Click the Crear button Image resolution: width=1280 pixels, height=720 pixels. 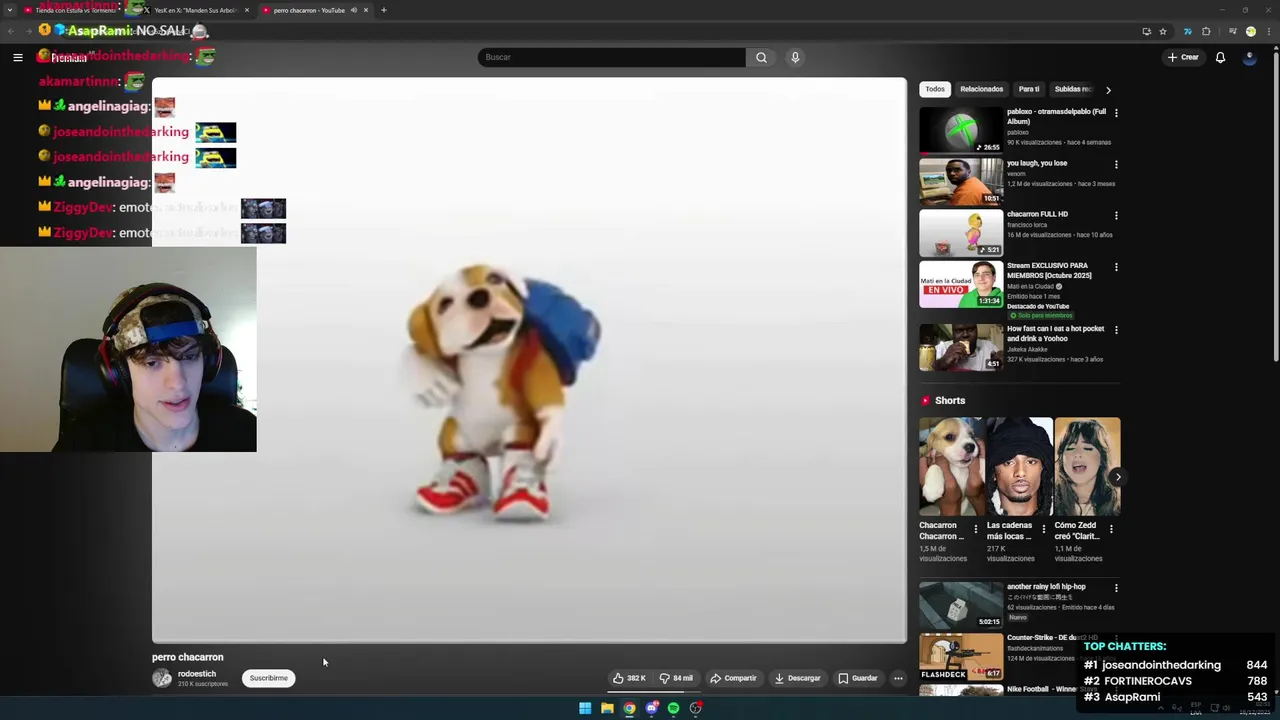1183,57
